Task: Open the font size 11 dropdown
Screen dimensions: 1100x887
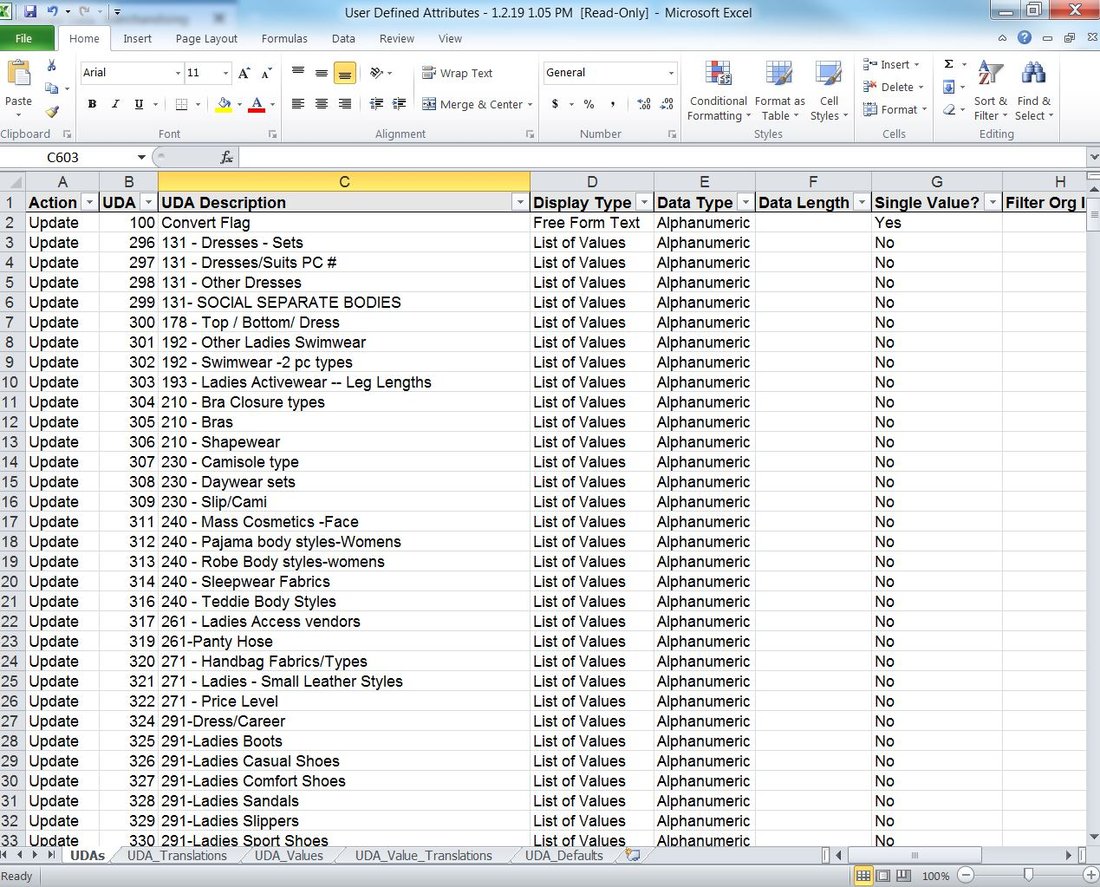Action: click(225, 73)
